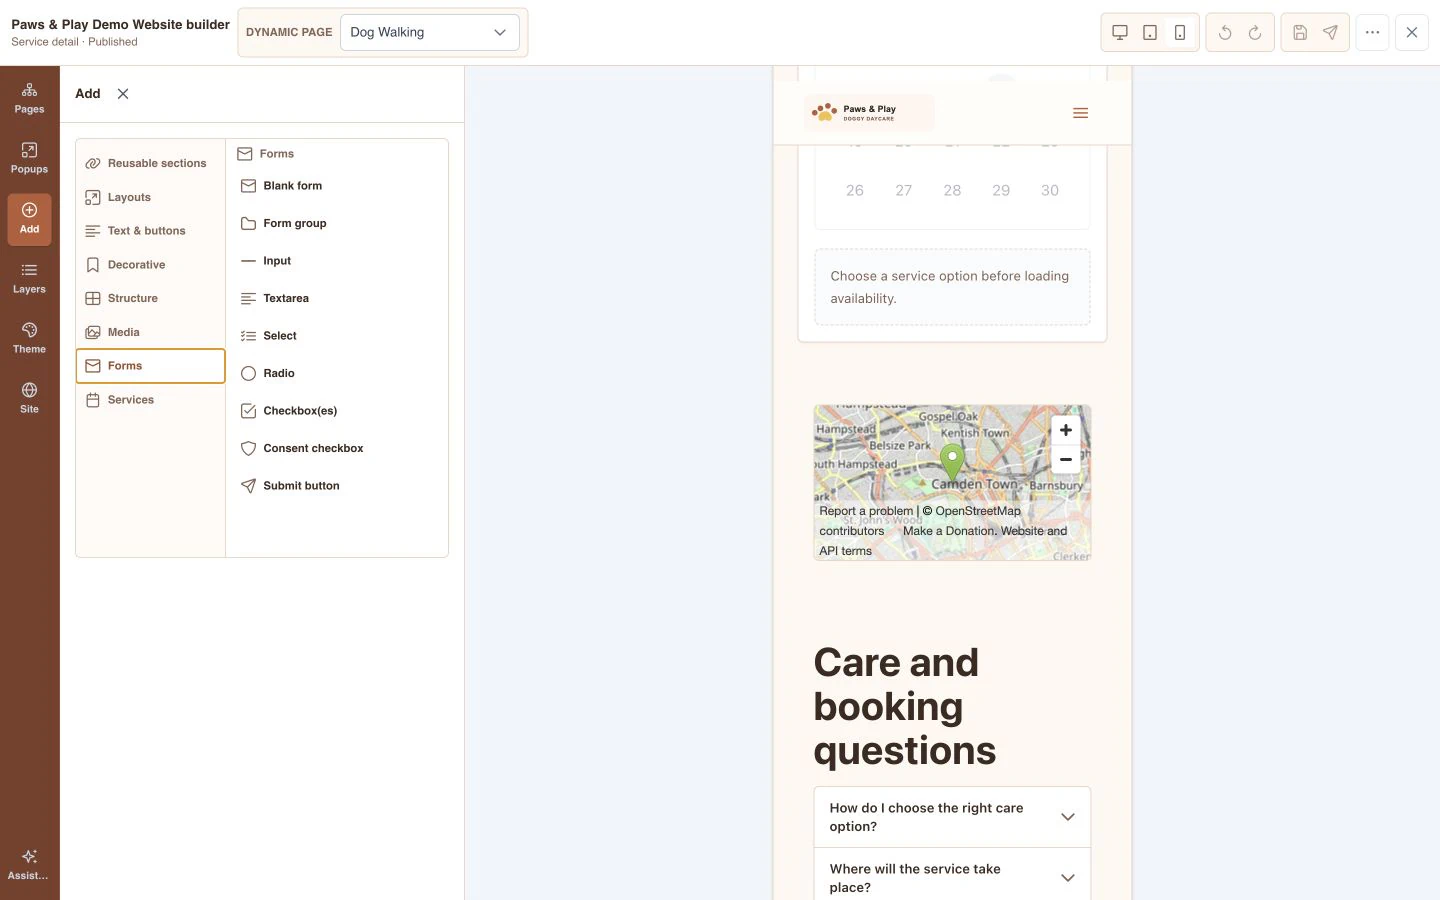Switch to desktop preview

[x=1120, y=33]
